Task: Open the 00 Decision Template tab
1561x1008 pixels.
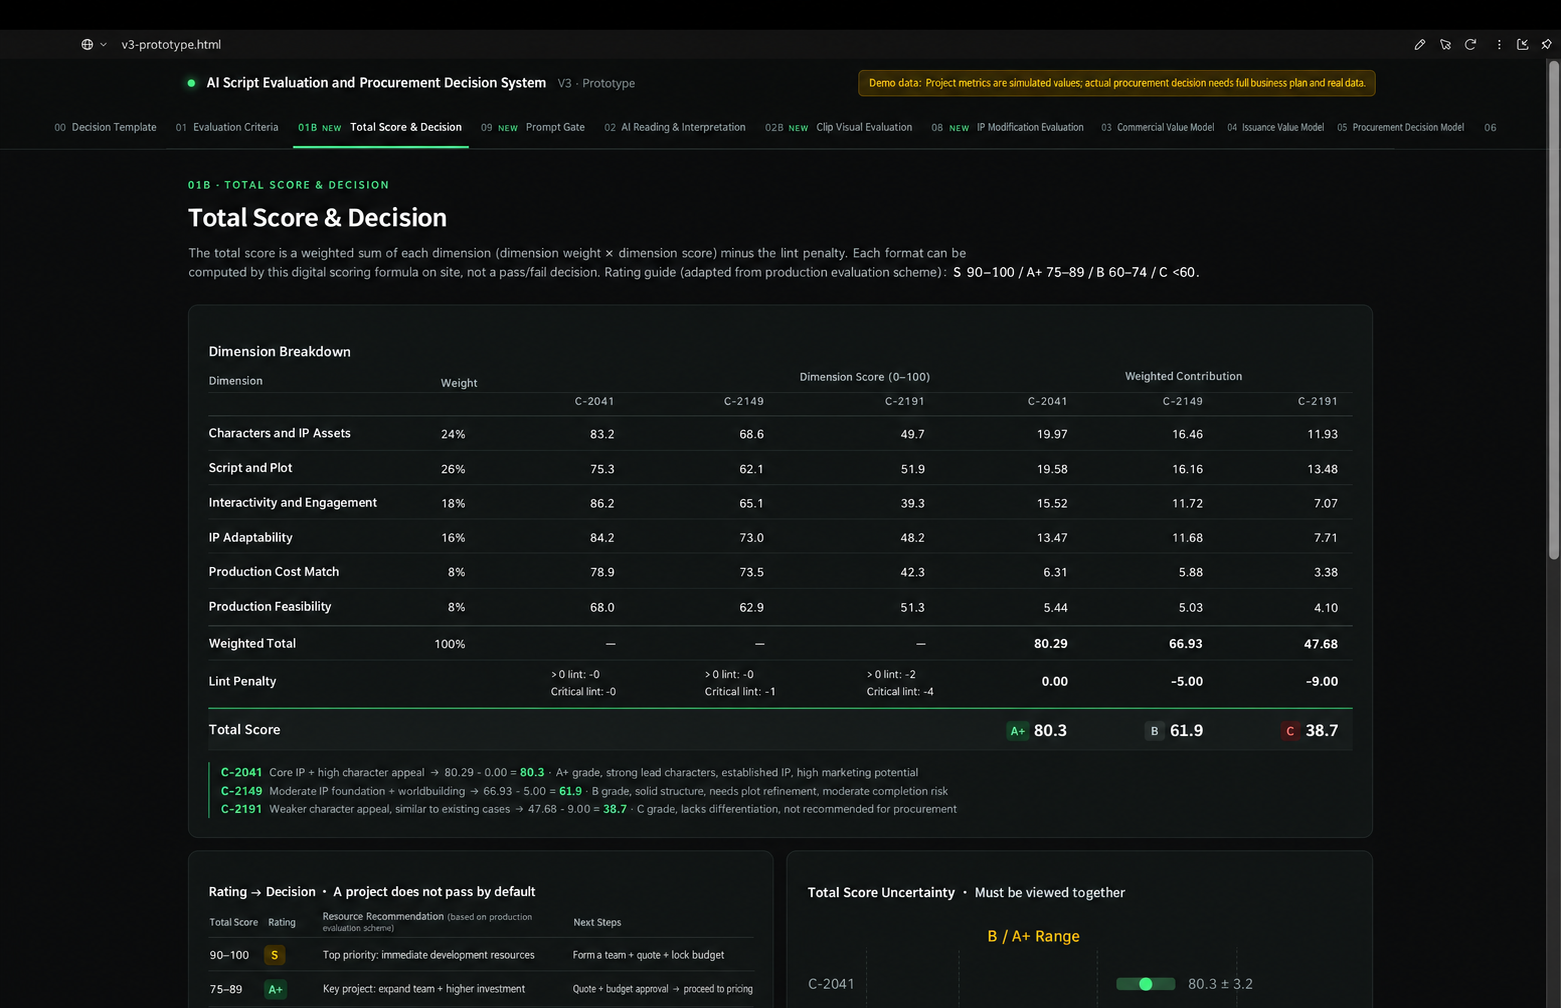Action: 105,127
